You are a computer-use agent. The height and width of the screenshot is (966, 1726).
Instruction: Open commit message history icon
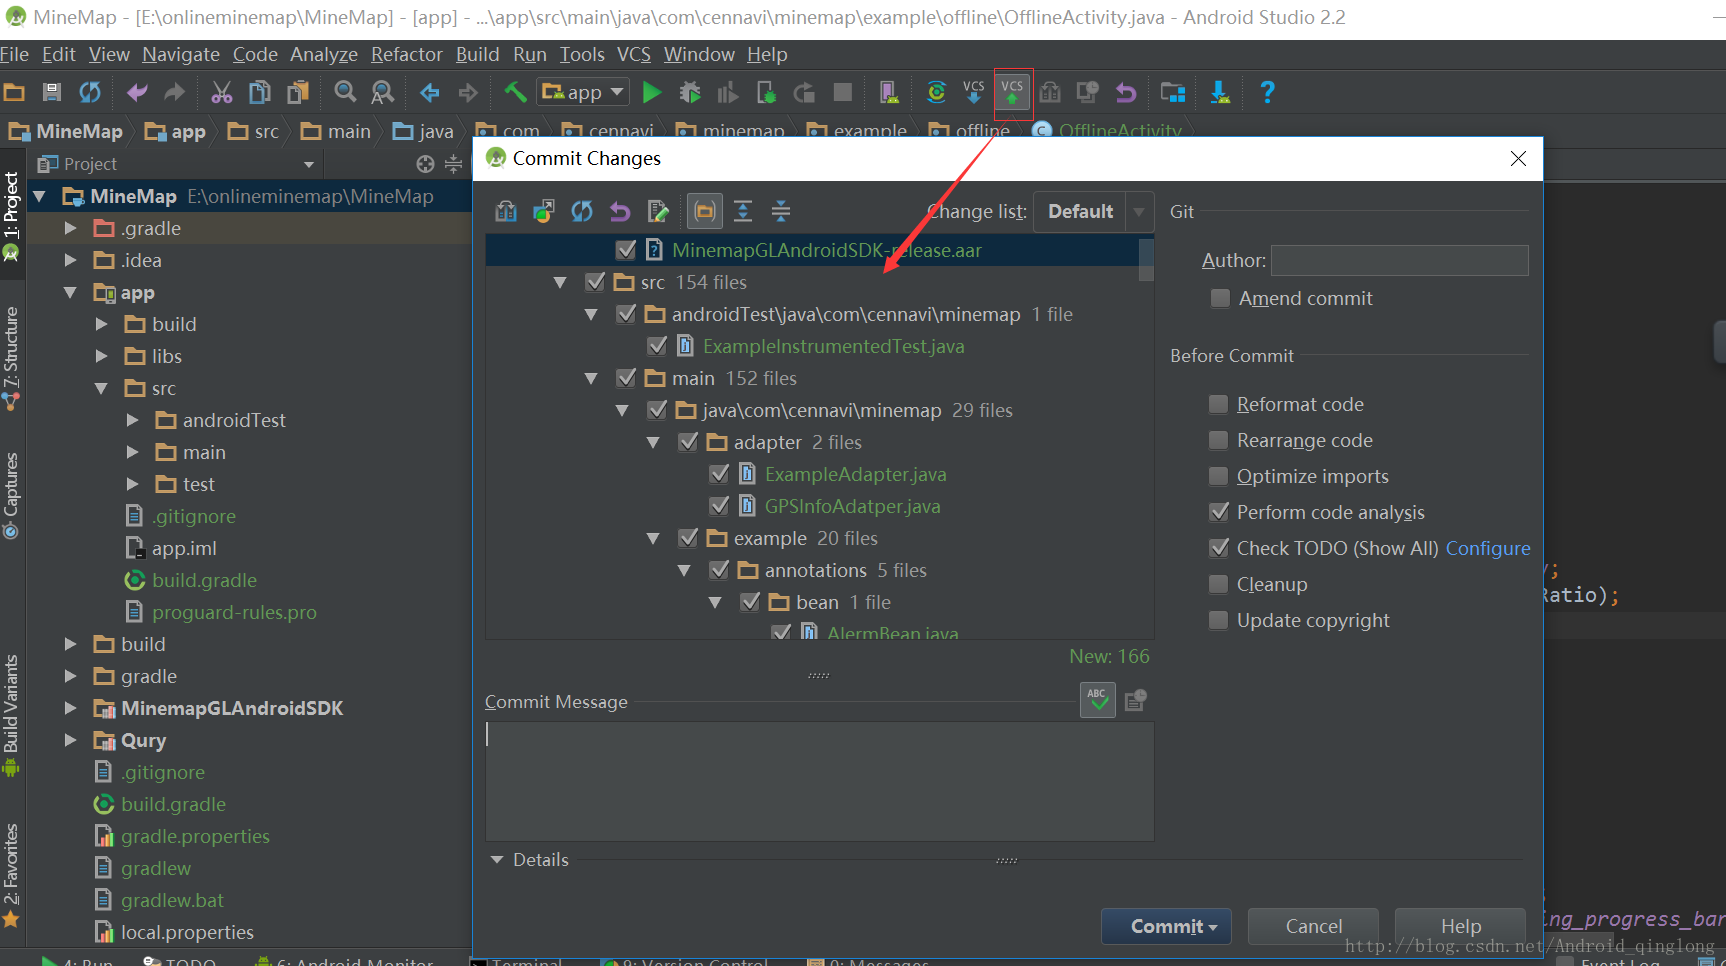[1135, 700]
